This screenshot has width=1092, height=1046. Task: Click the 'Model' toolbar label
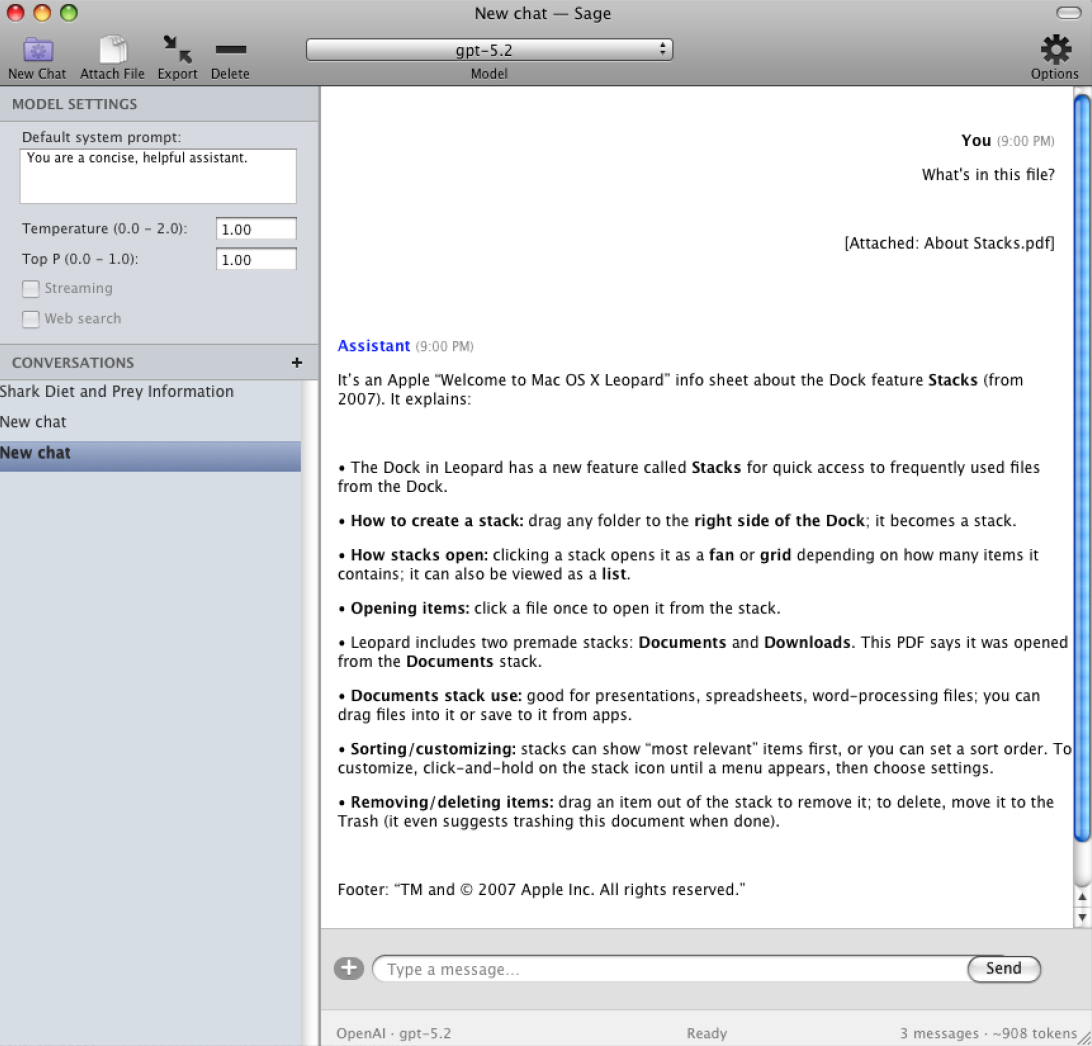(x=489, y=73)
